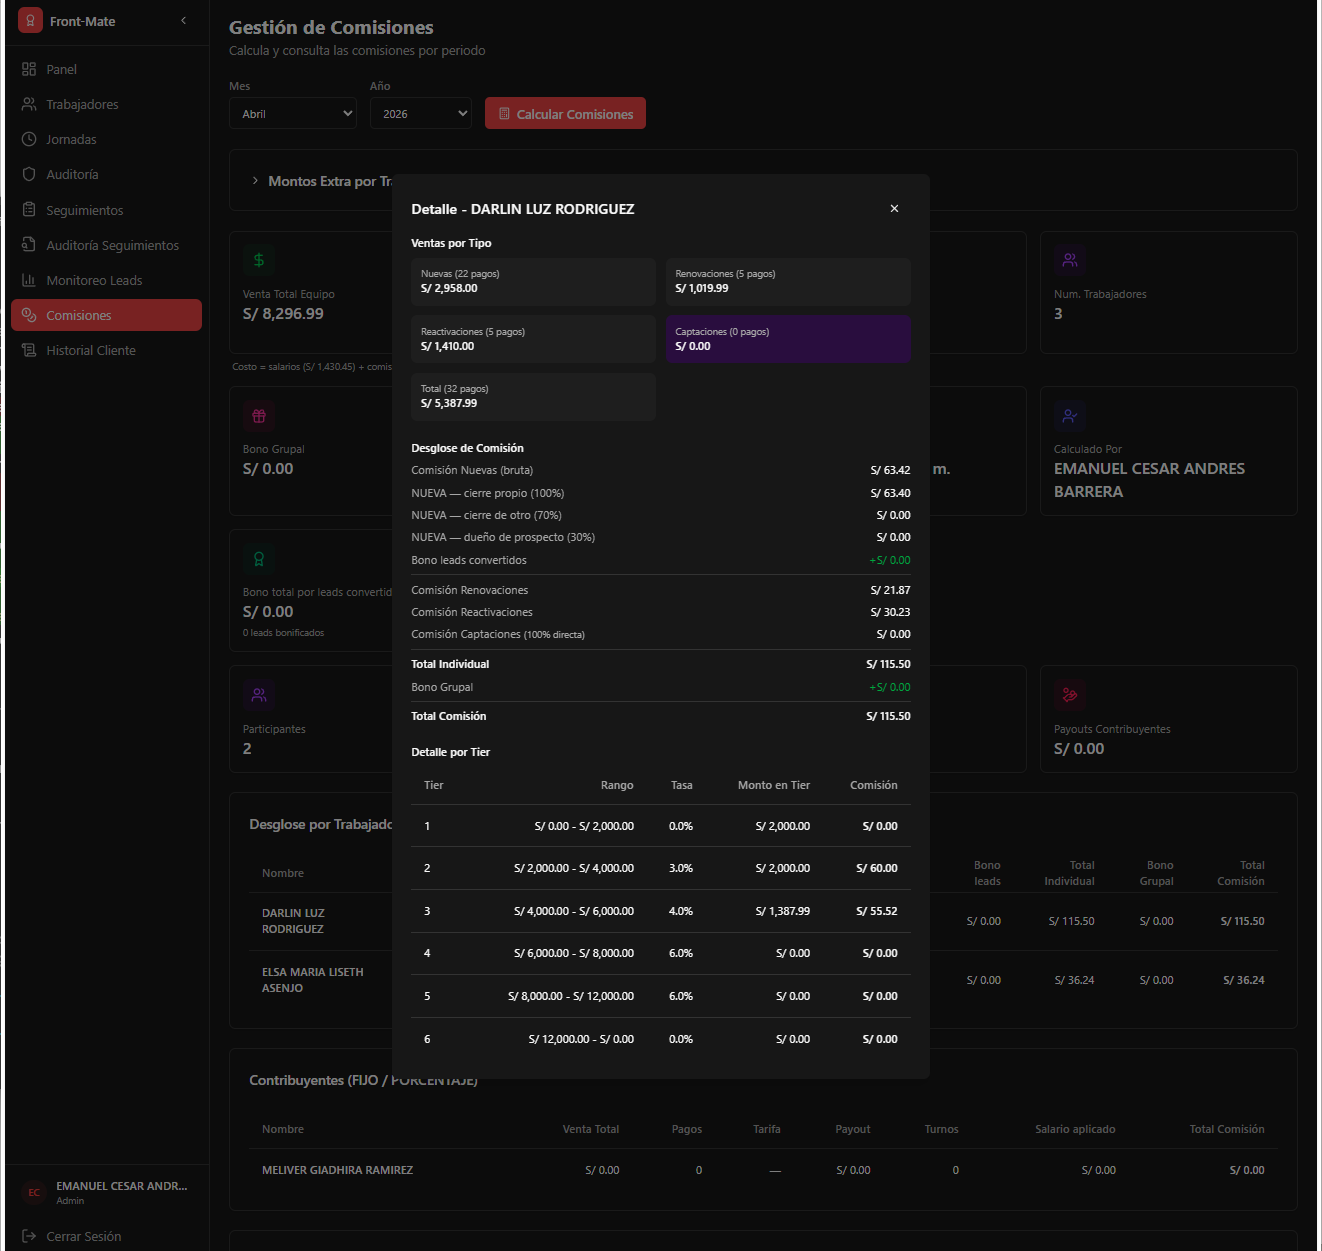This screenshot has width=1322, height=1251.
Task: Select the Reactivaciones (5 pagos) card
Action: coord(533,339)
